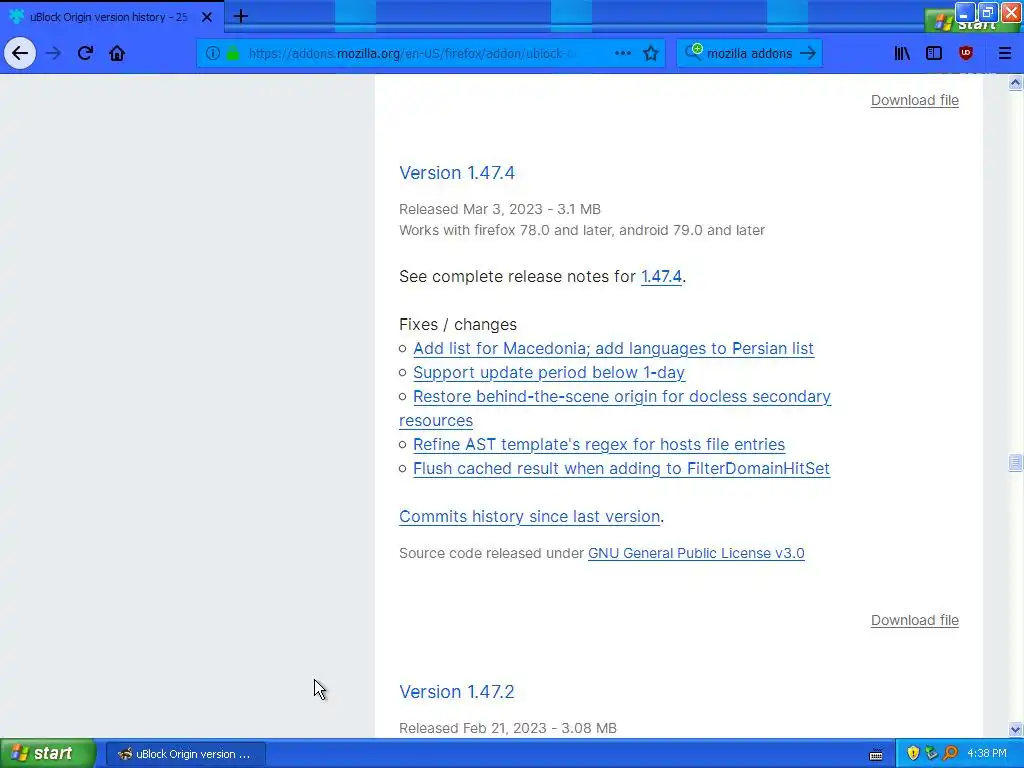
Task: Click the vertical scrollbar thumb
Action: click(1015, 462)
